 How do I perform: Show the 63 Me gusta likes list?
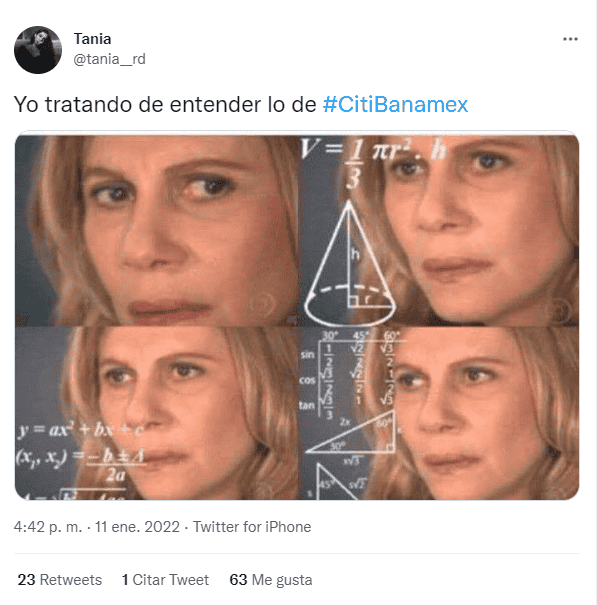(x=271, y=580)
